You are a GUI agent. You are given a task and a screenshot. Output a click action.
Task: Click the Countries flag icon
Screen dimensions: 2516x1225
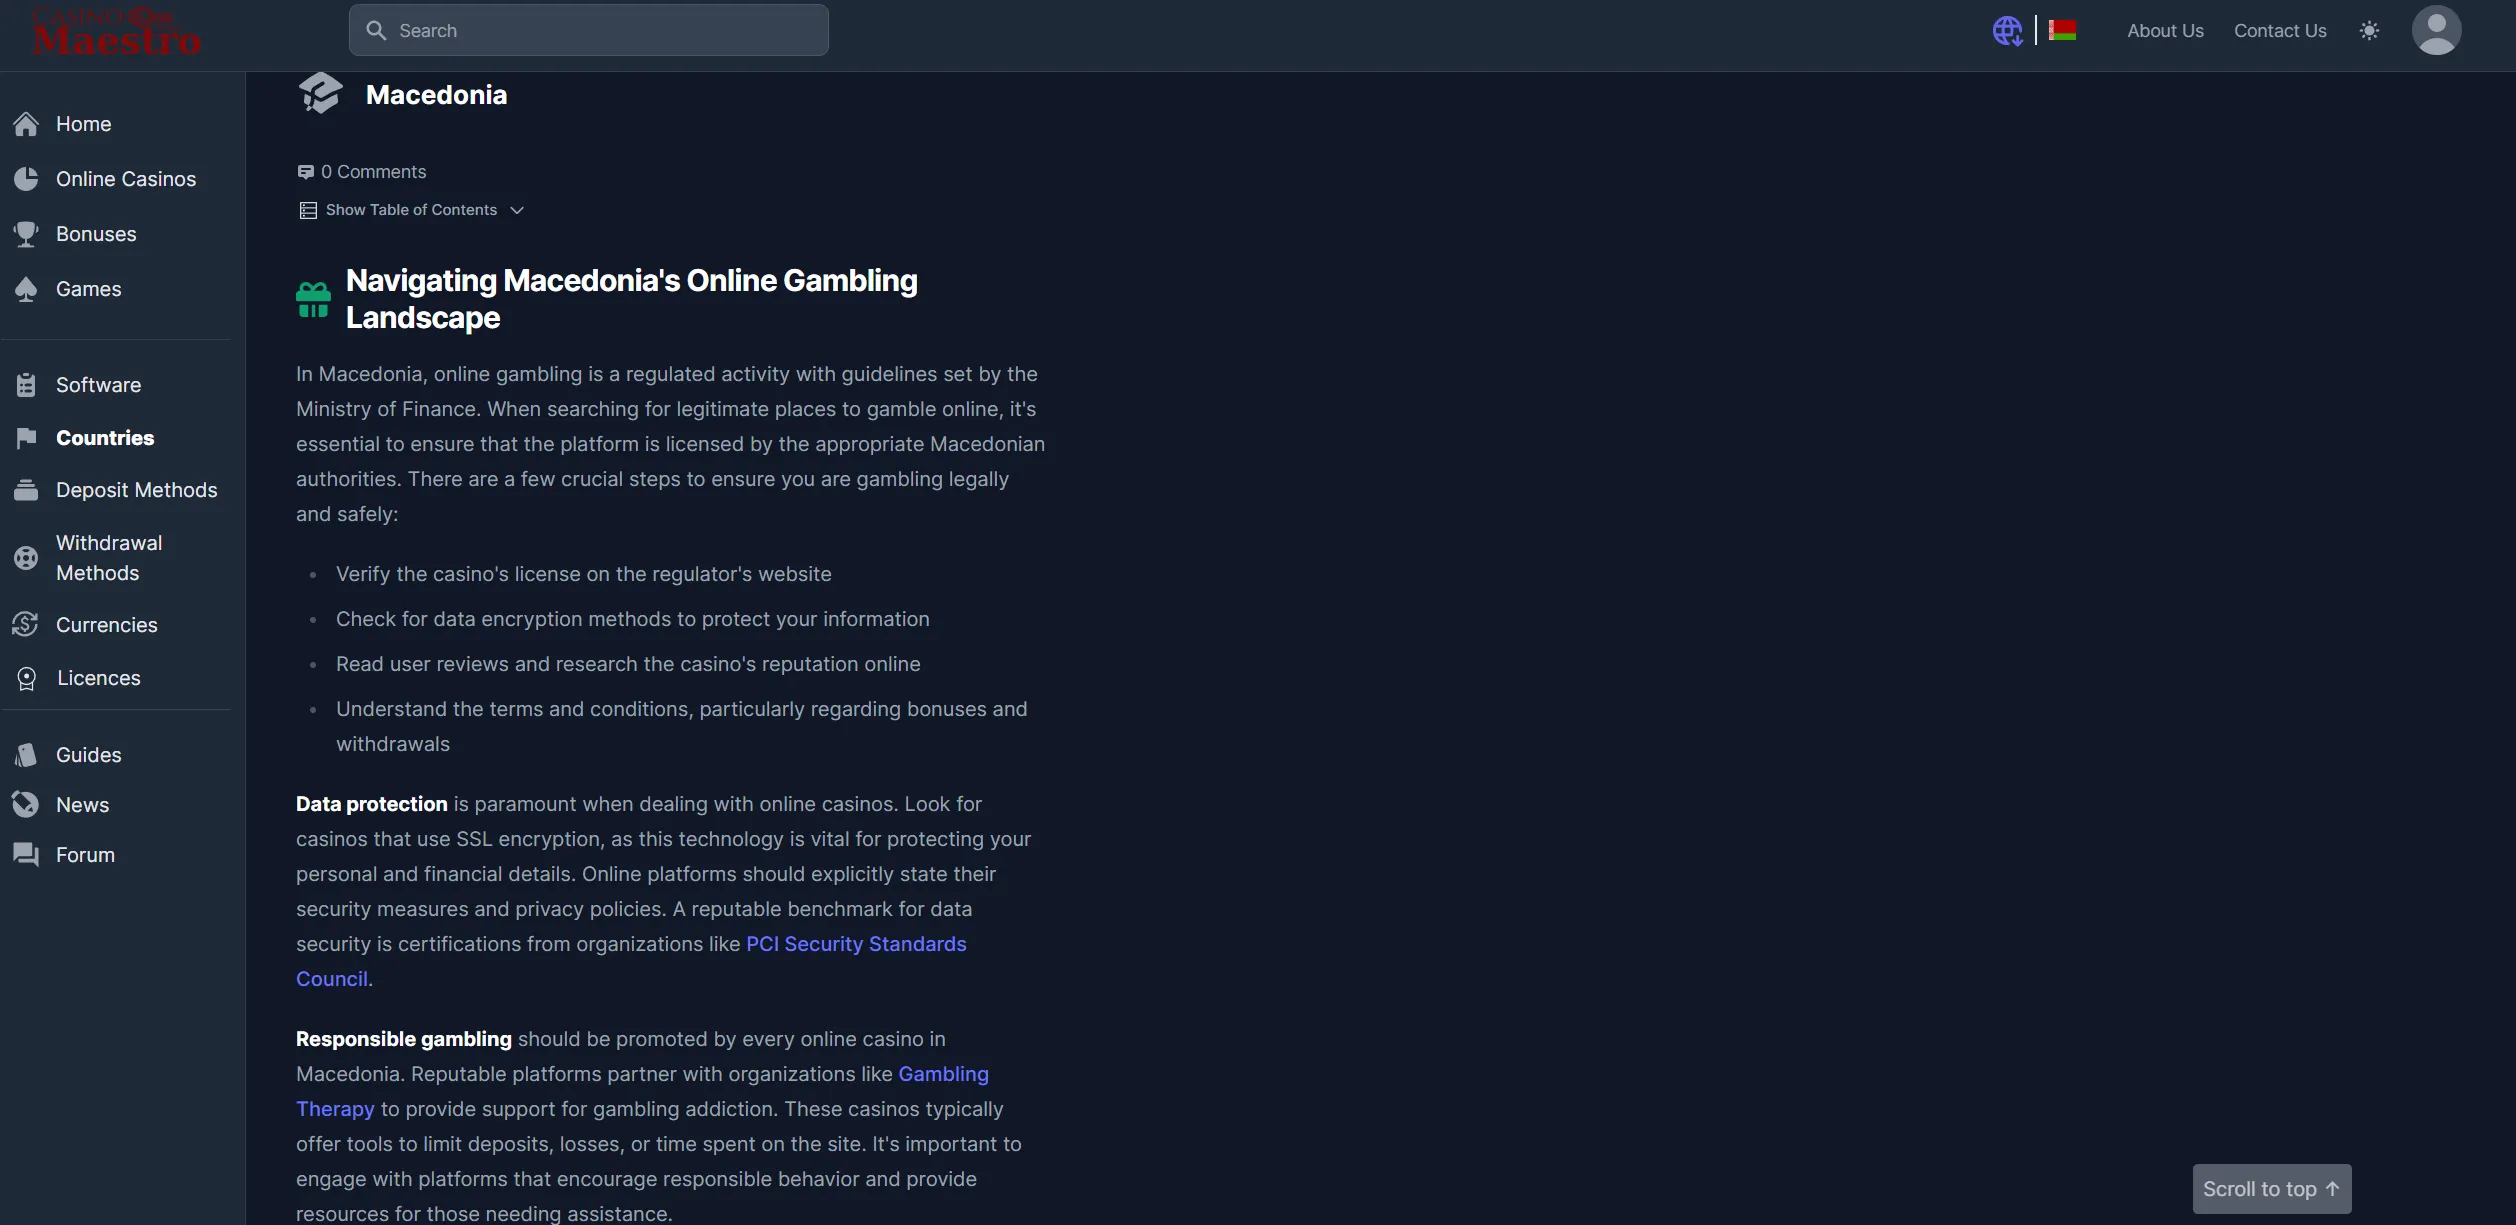pyautogui.click(x=26, y=438)
